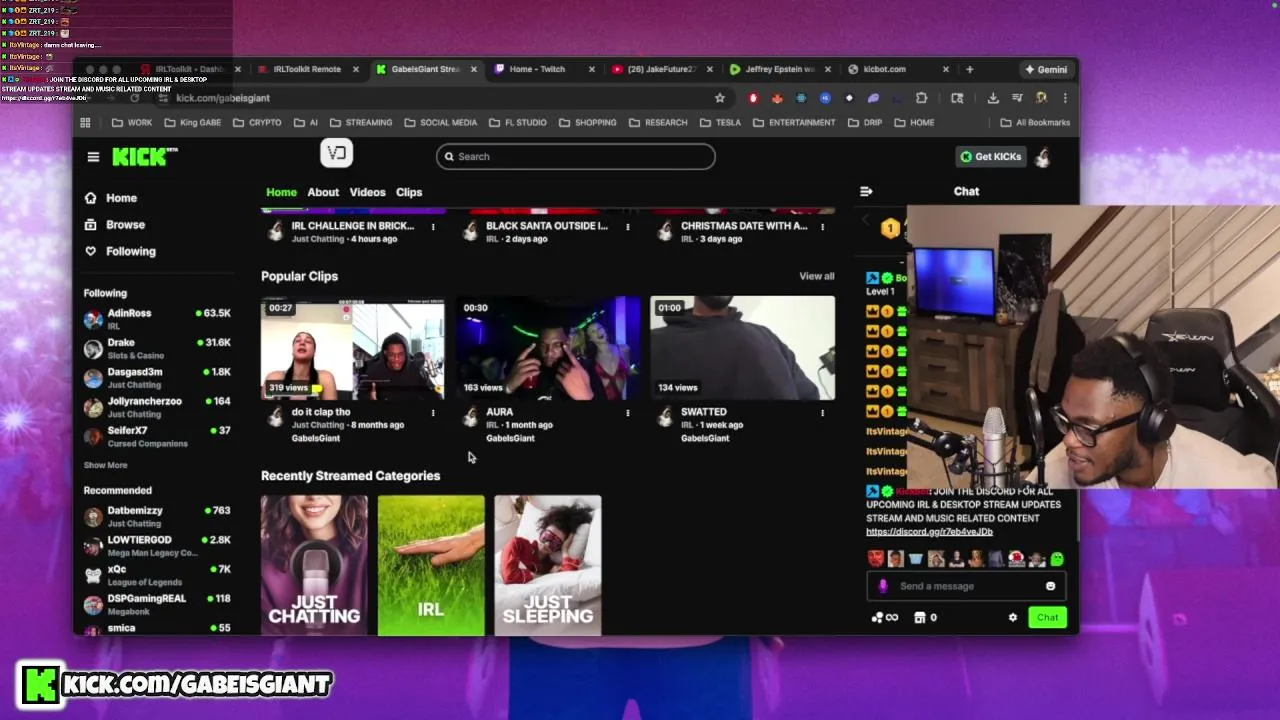Open options for IRL CHALLENGE IN BRICK video
The height and width of the screenshot is (720, 1280).
[433, 227]
